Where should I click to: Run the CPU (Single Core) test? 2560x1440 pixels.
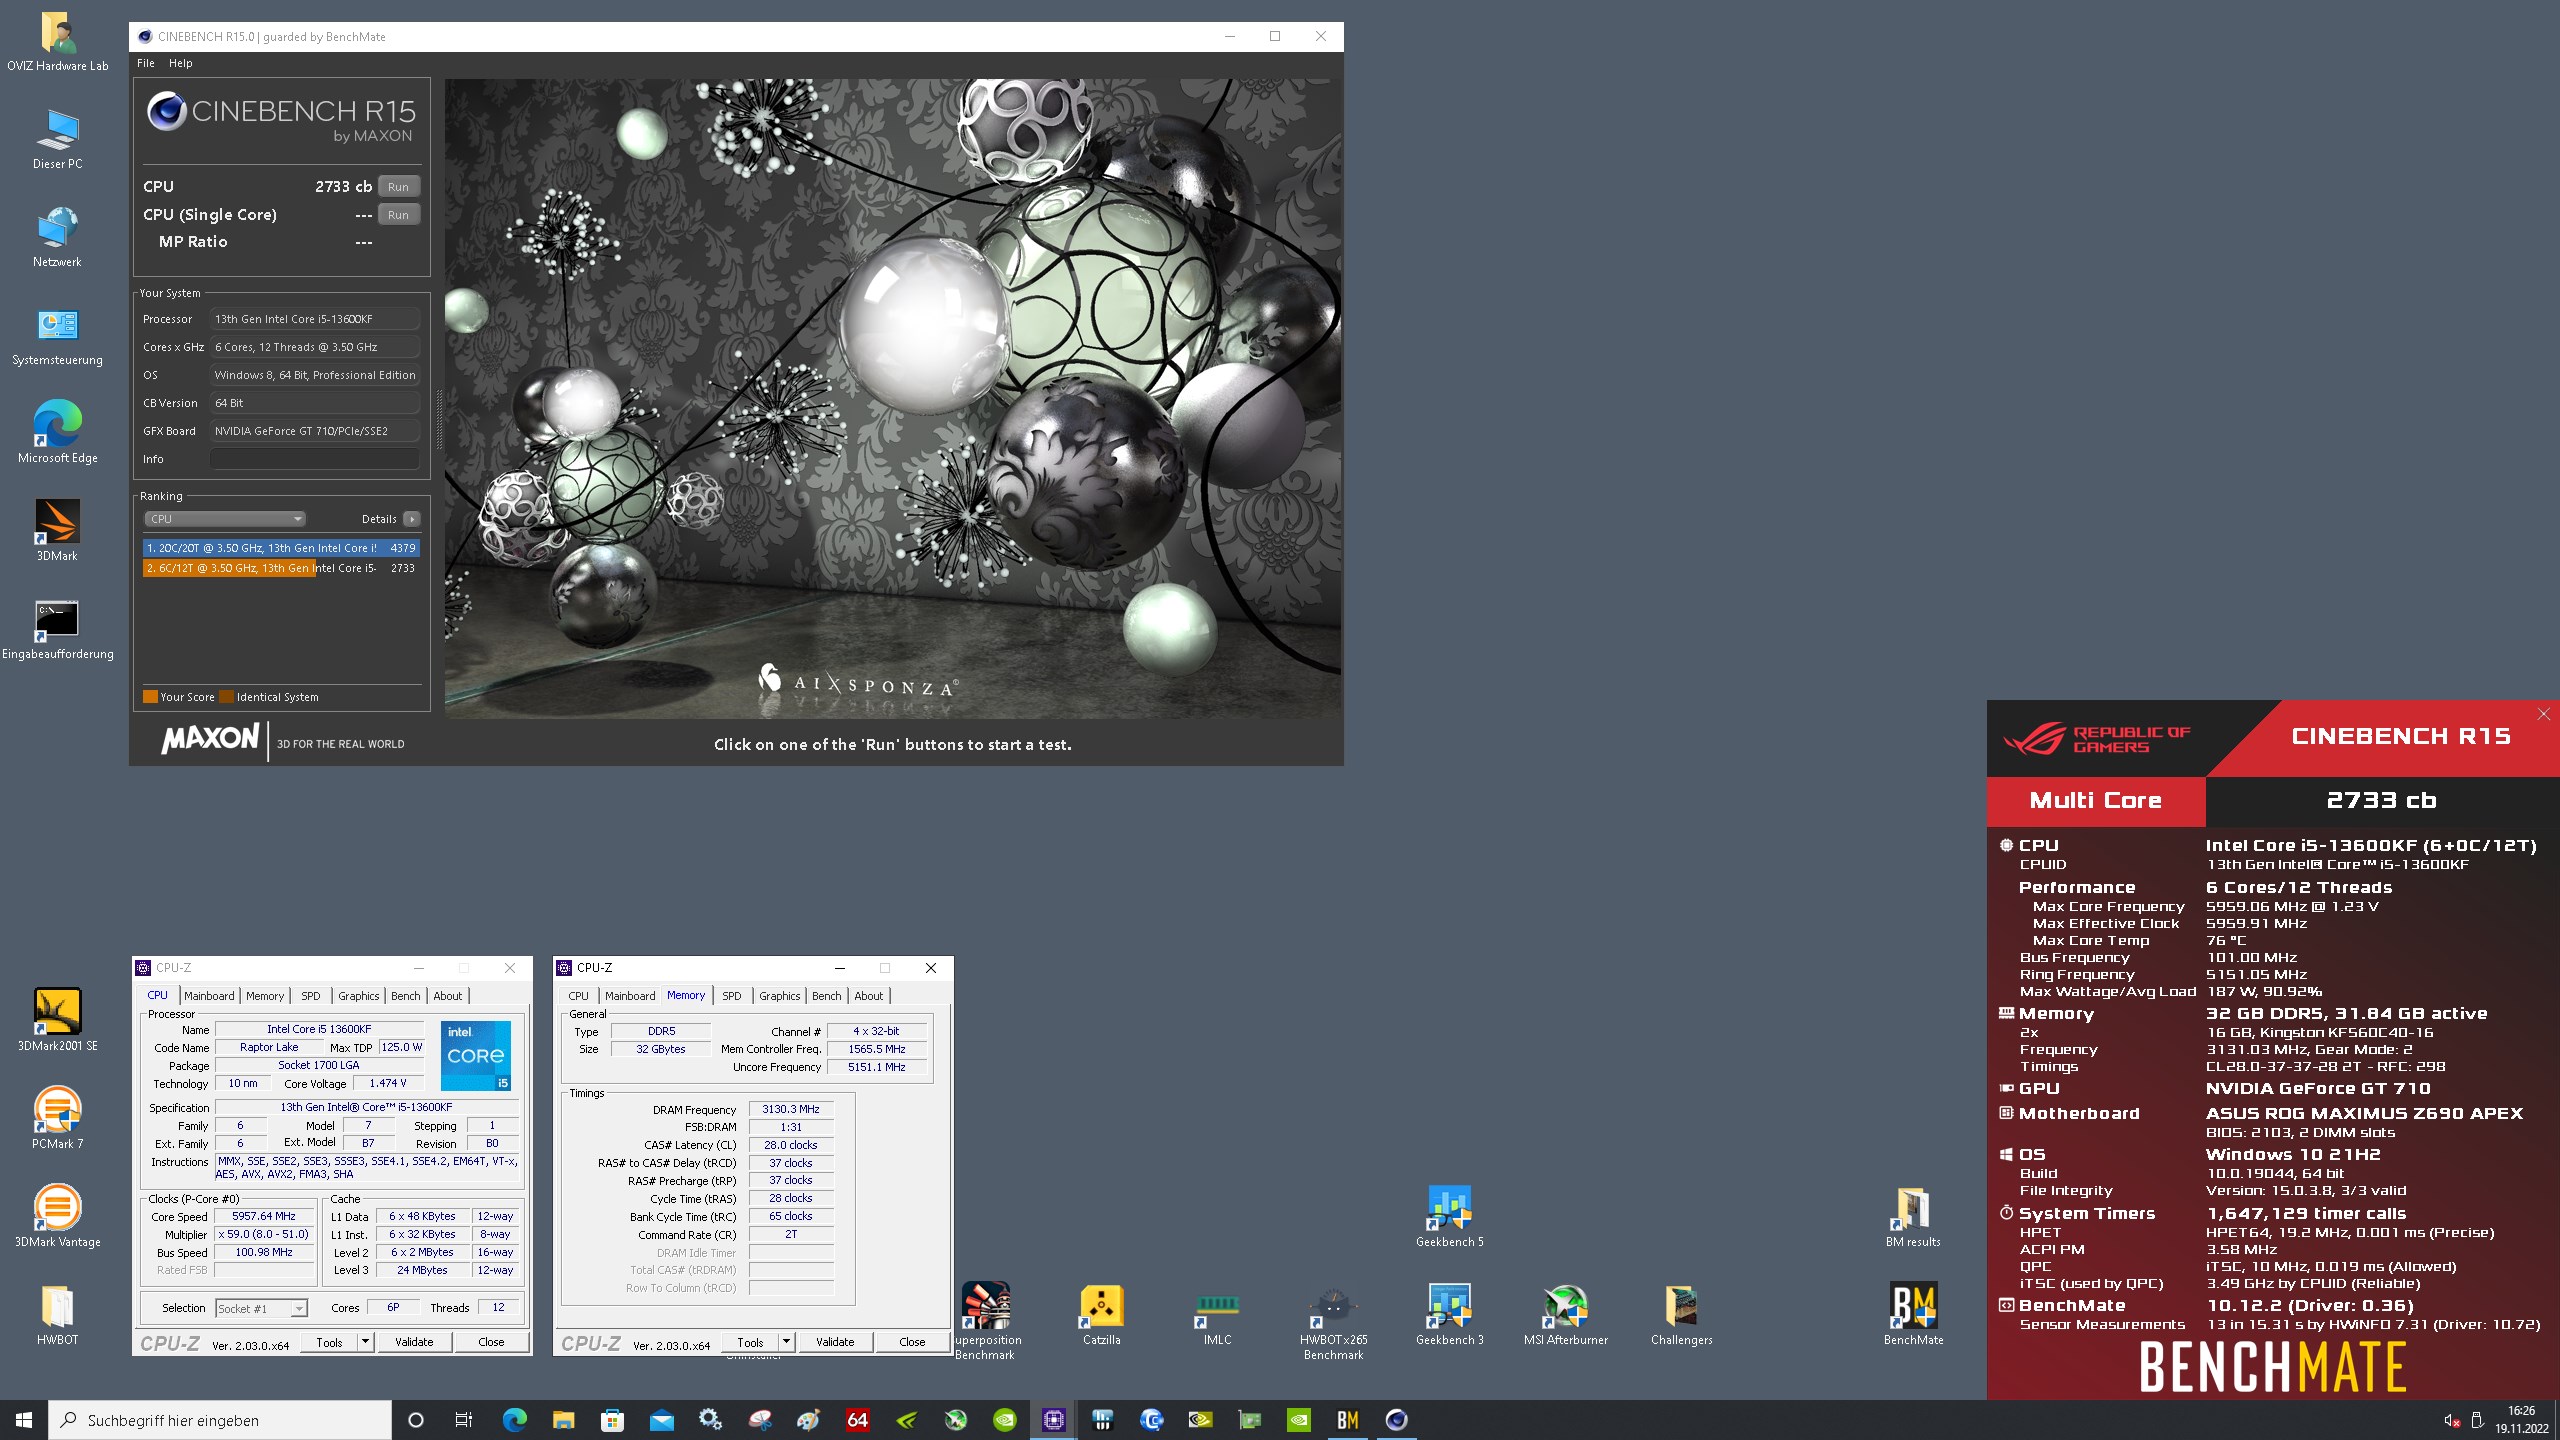pos(398,215)
